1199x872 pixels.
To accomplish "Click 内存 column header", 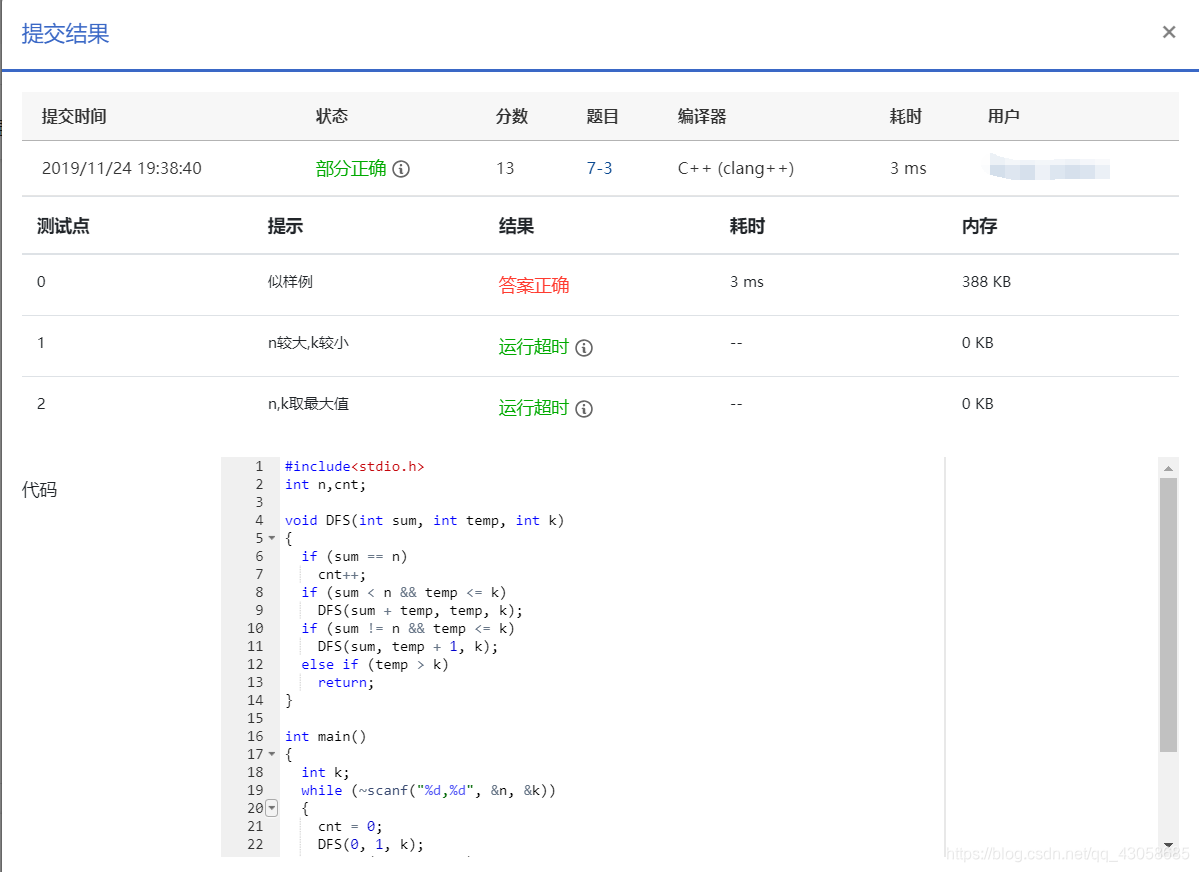I will 979,226.
